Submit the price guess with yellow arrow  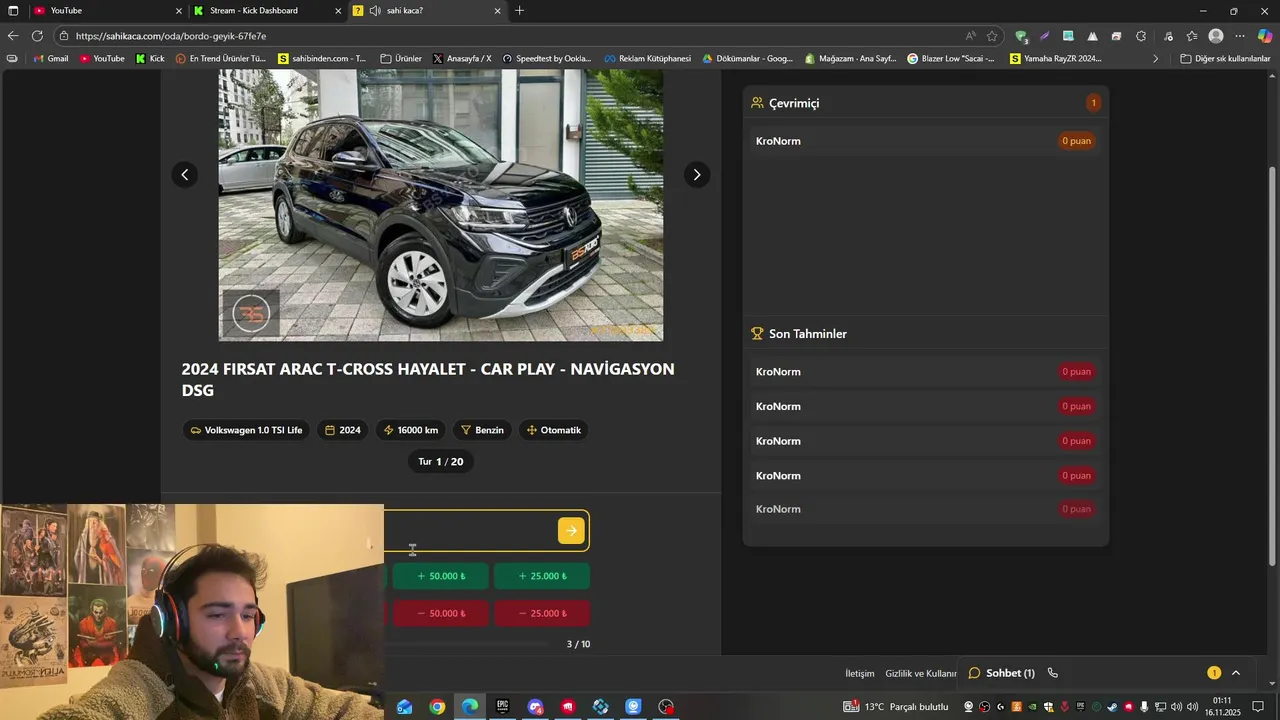tap(571, 531)
